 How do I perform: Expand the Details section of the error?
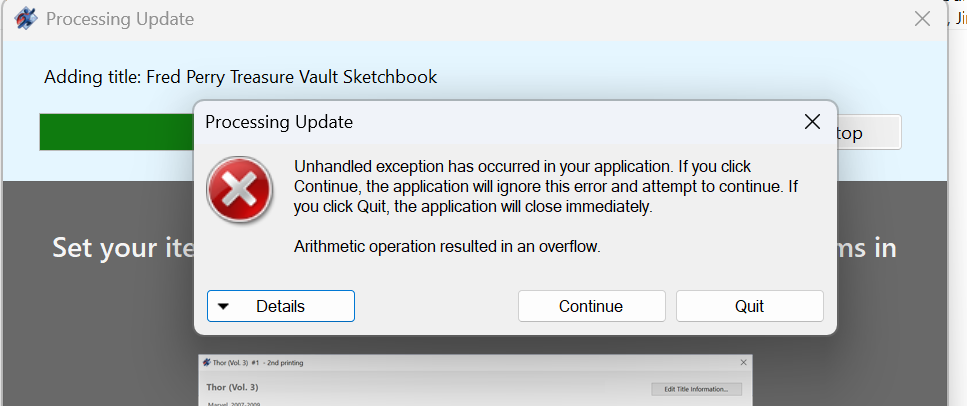tap(281, 306)
